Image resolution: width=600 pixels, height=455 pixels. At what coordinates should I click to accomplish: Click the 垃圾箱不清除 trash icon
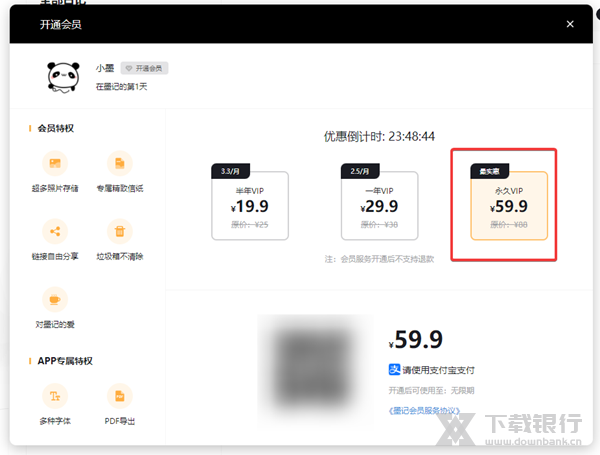click(x=120, y=231)
